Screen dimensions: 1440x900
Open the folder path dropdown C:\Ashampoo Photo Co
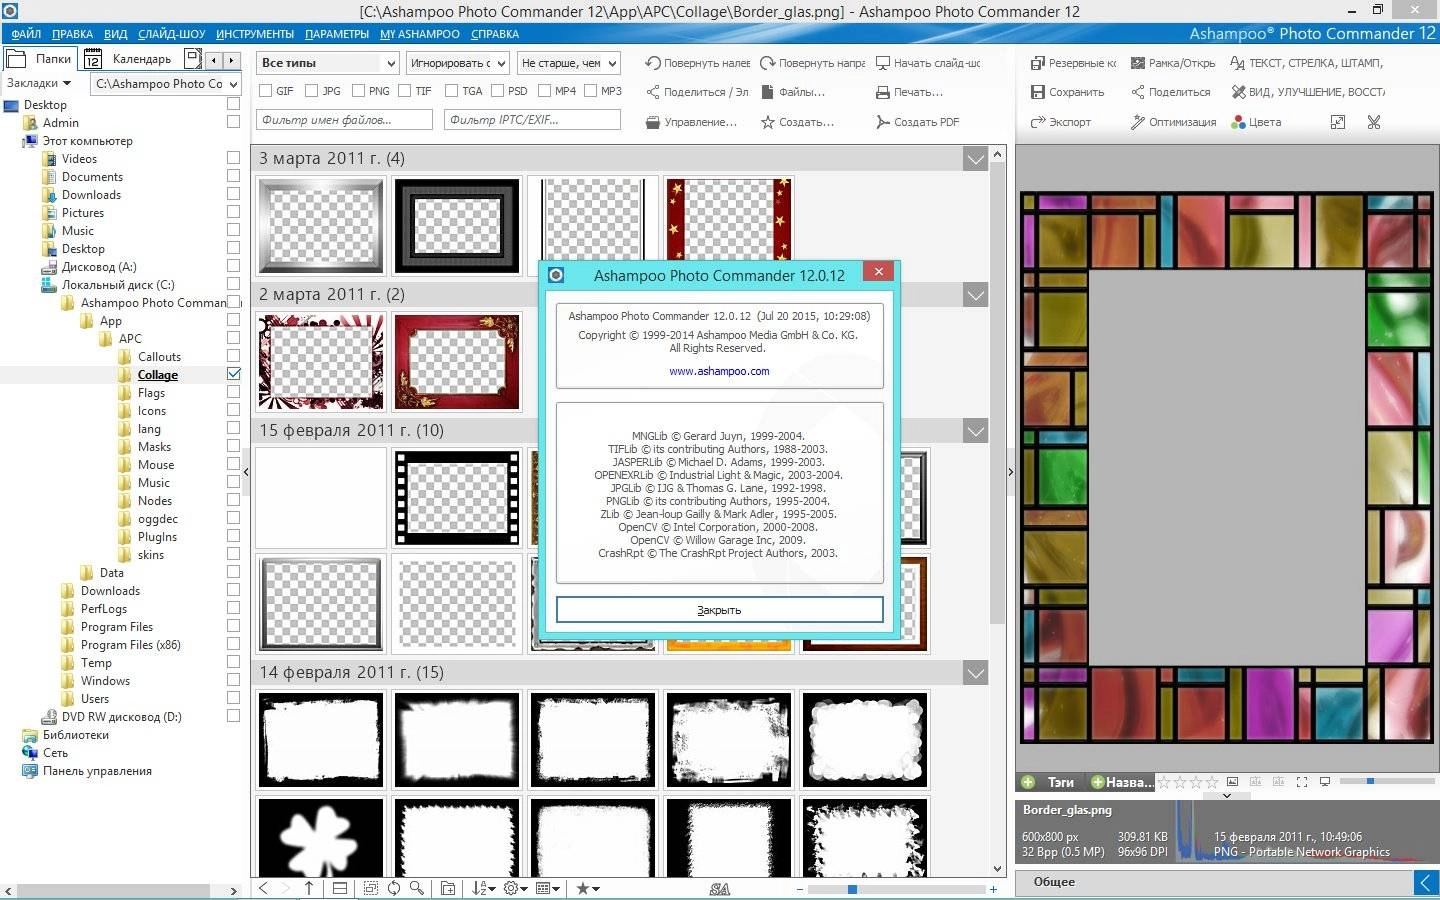tap(167, 84)
